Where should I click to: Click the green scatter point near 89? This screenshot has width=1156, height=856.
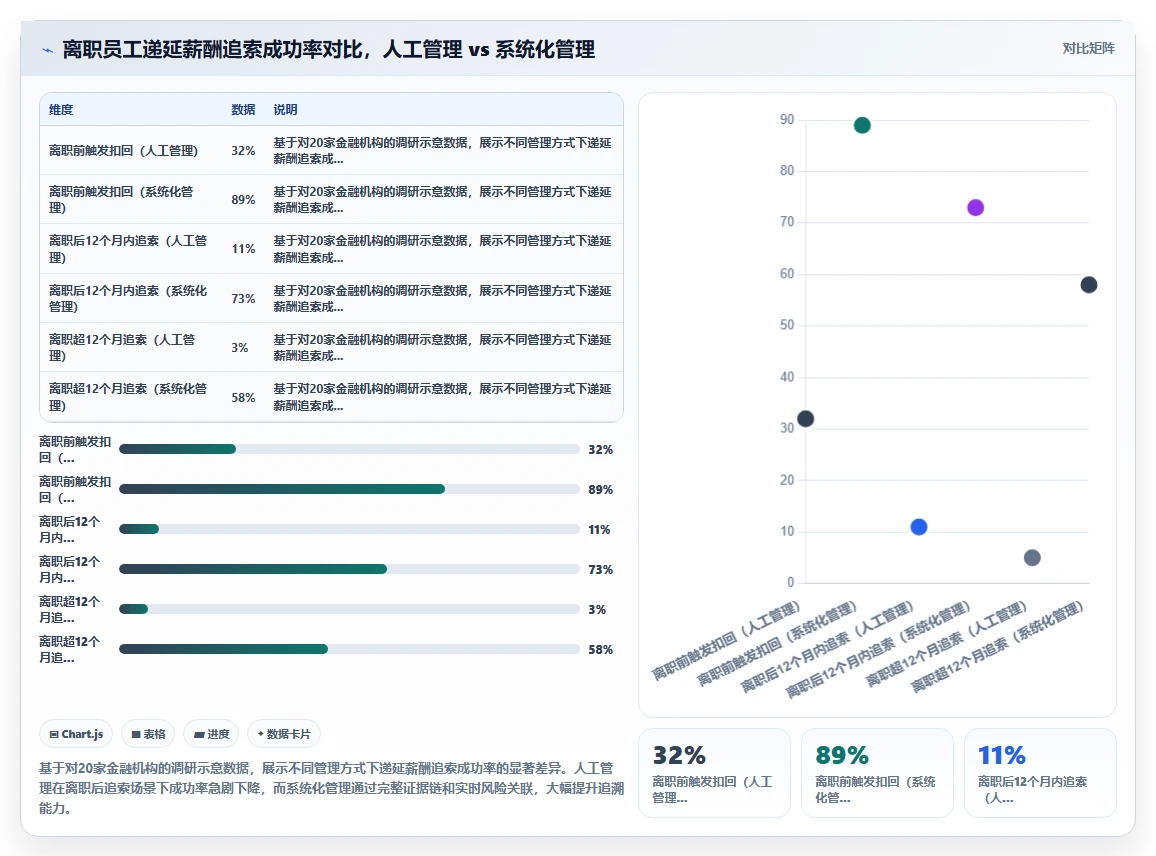[862, 125]
